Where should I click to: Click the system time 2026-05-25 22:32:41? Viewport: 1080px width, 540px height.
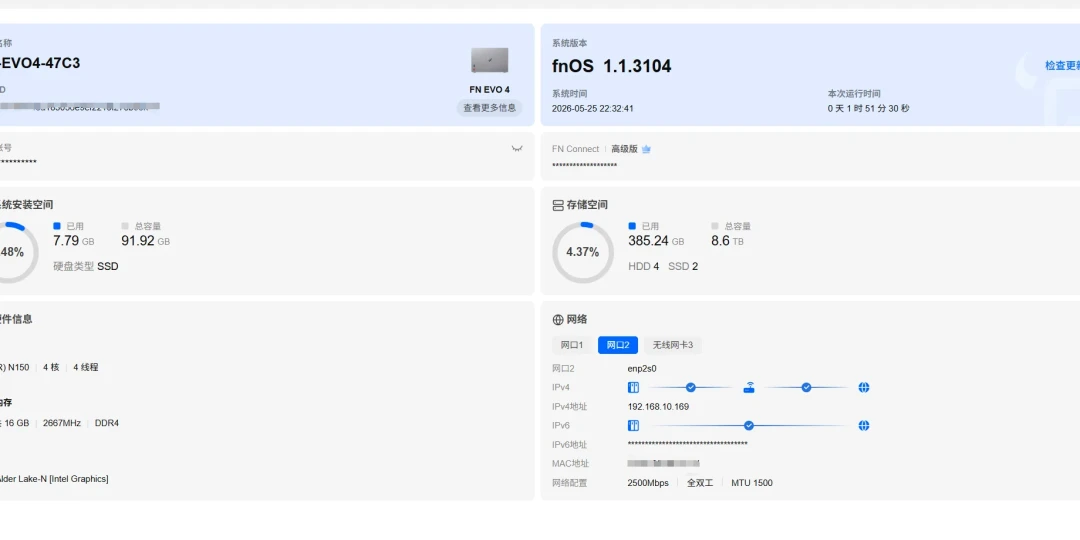tap(593, 109)
